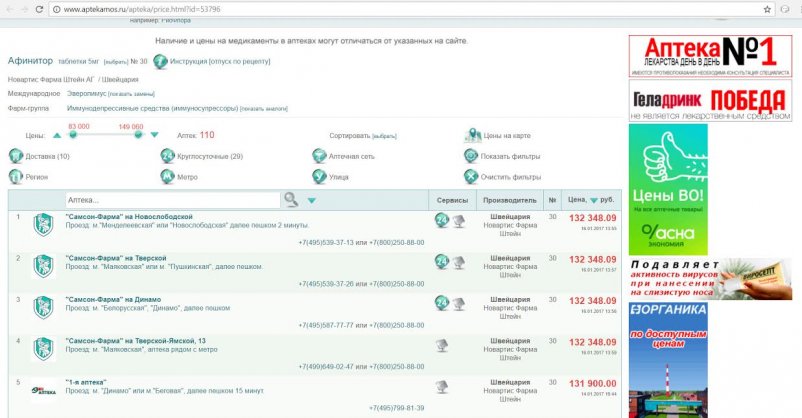
Task: Click 24-hour service icon for Самсон-Фарма на Тверской
Action: coord(442,261)
